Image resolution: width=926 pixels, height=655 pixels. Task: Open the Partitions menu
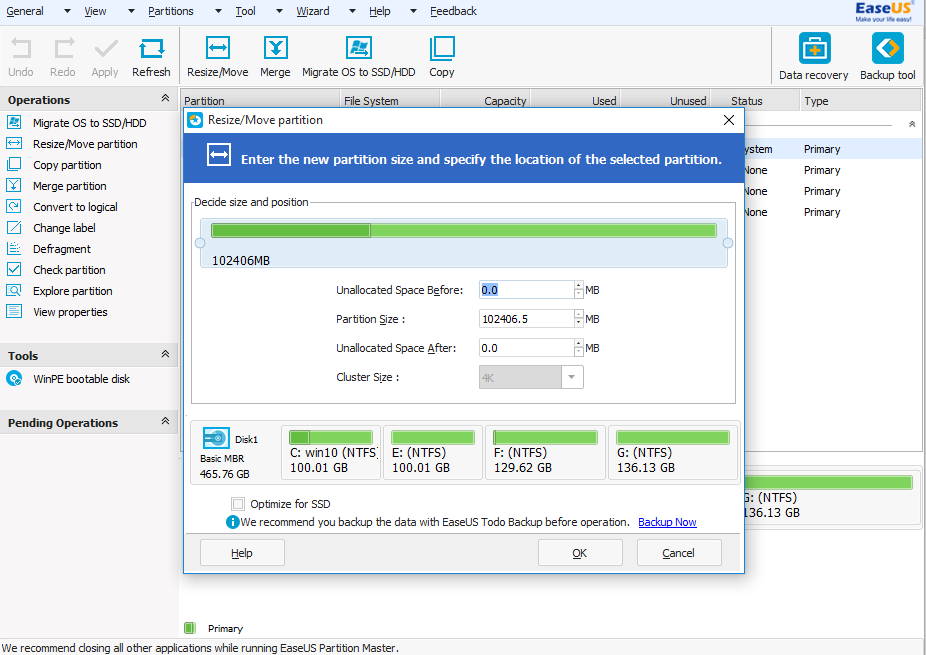[x=171, y=11]
